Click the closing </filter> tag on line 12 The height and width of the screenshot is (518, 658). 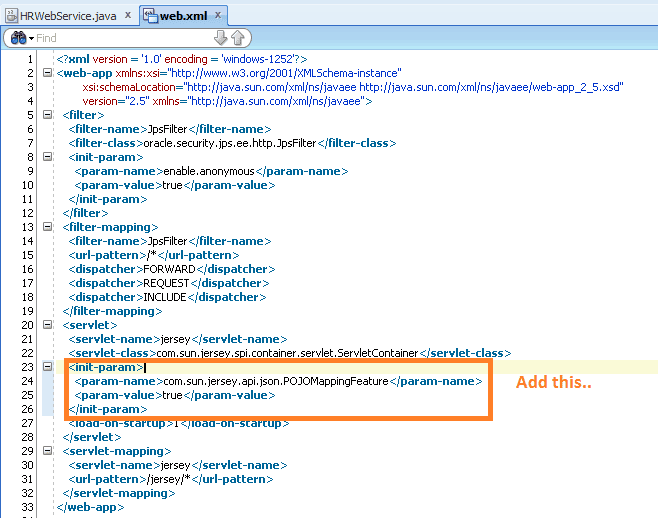85,213
